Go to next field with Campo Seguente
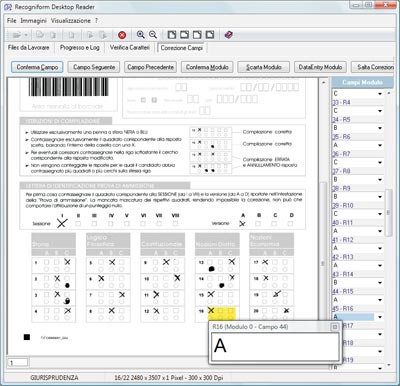 (94, 67)
